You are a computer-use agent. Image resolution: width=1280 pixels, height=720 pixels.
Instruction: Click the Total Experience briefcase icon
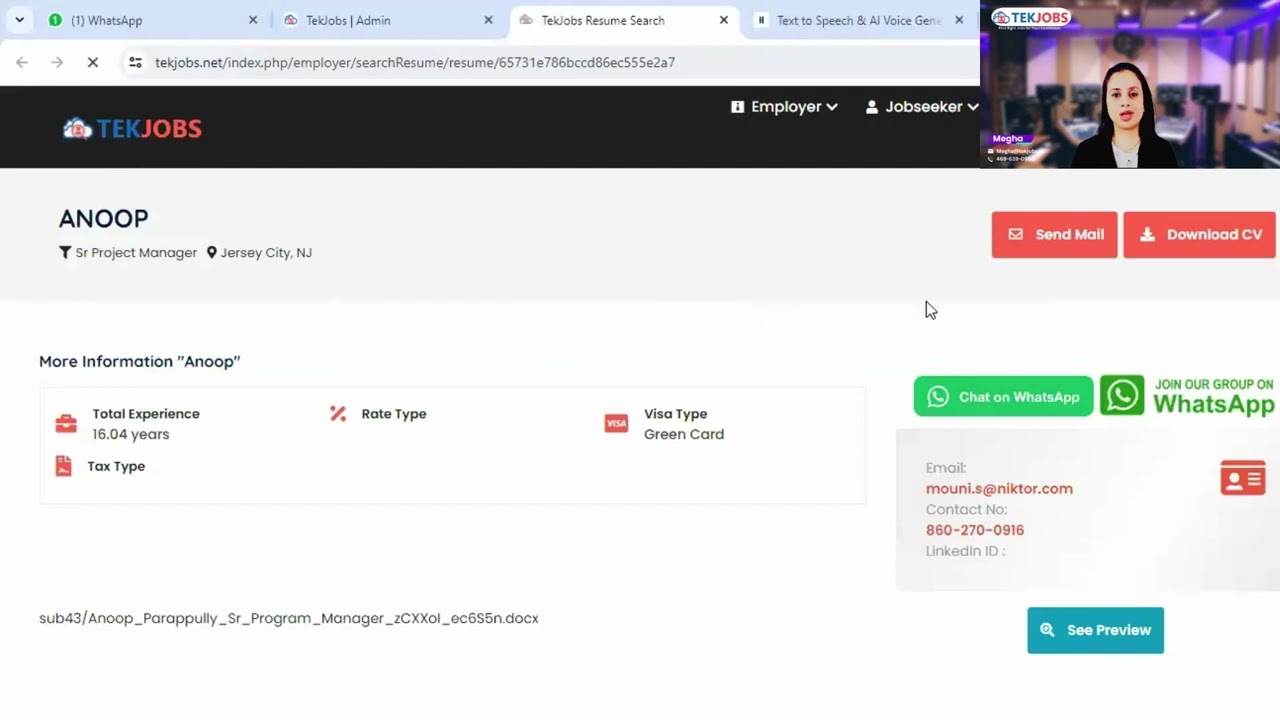coord(66,424)
